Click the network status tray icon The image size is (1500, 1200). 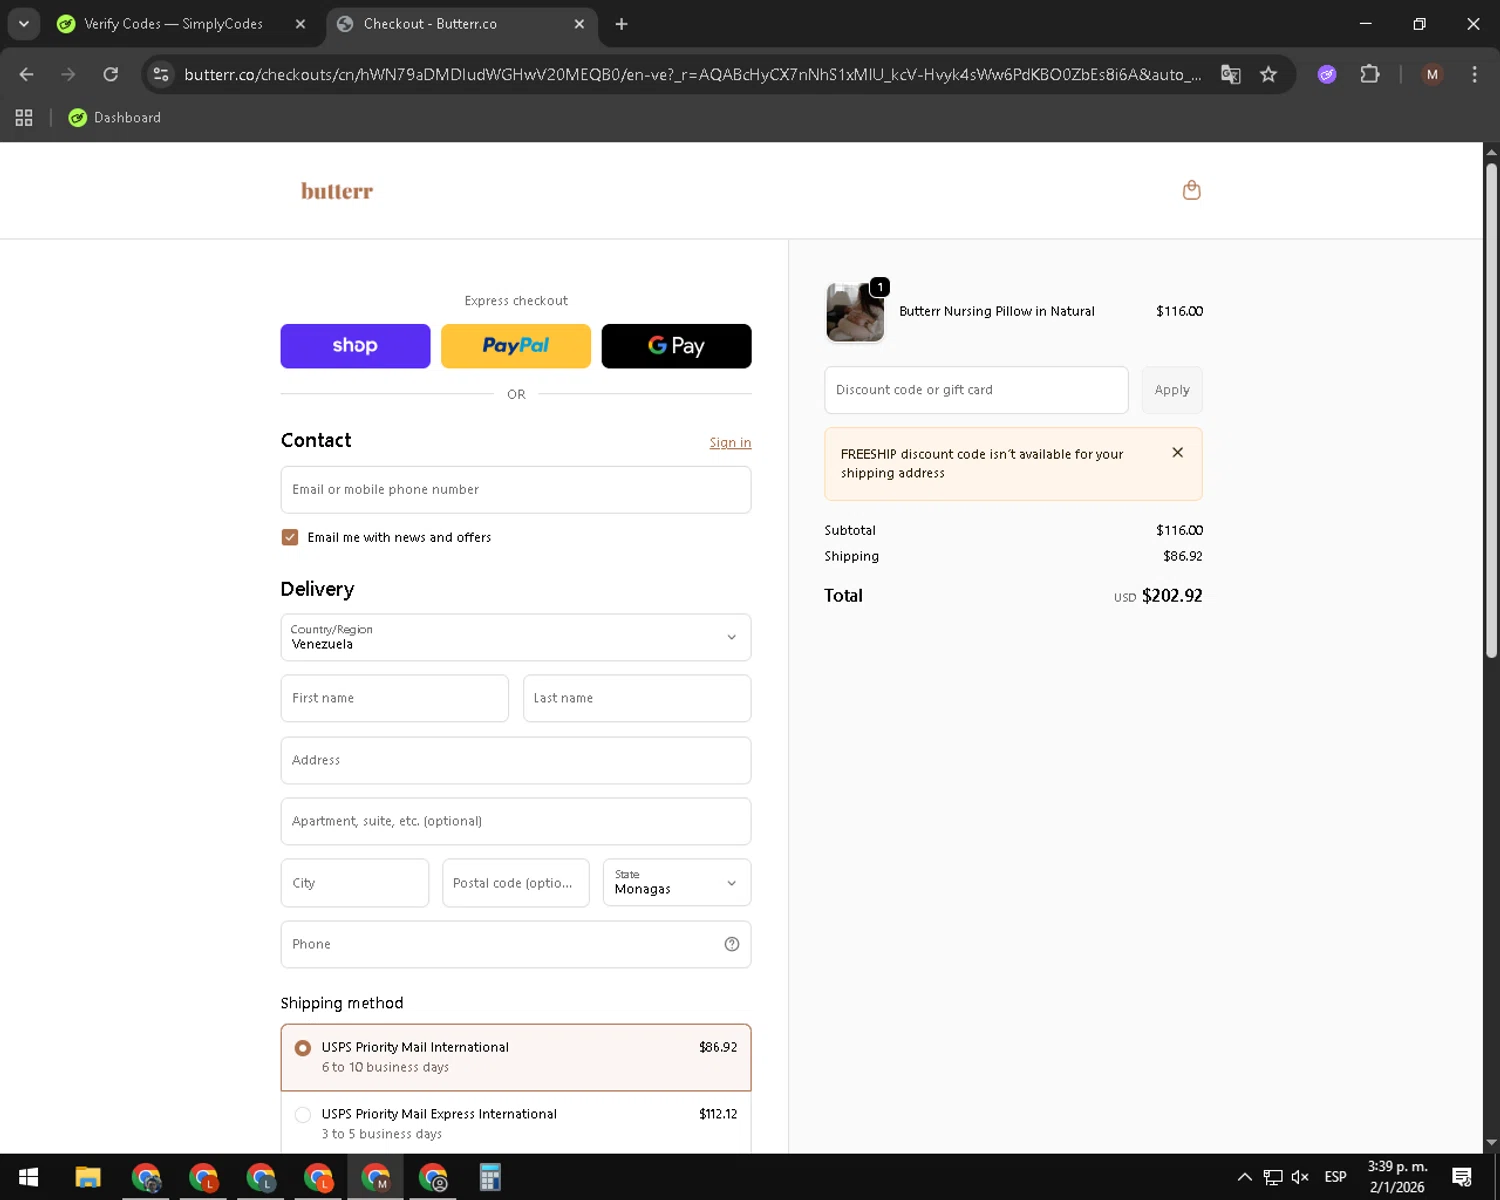[x=1273, y=1177]
